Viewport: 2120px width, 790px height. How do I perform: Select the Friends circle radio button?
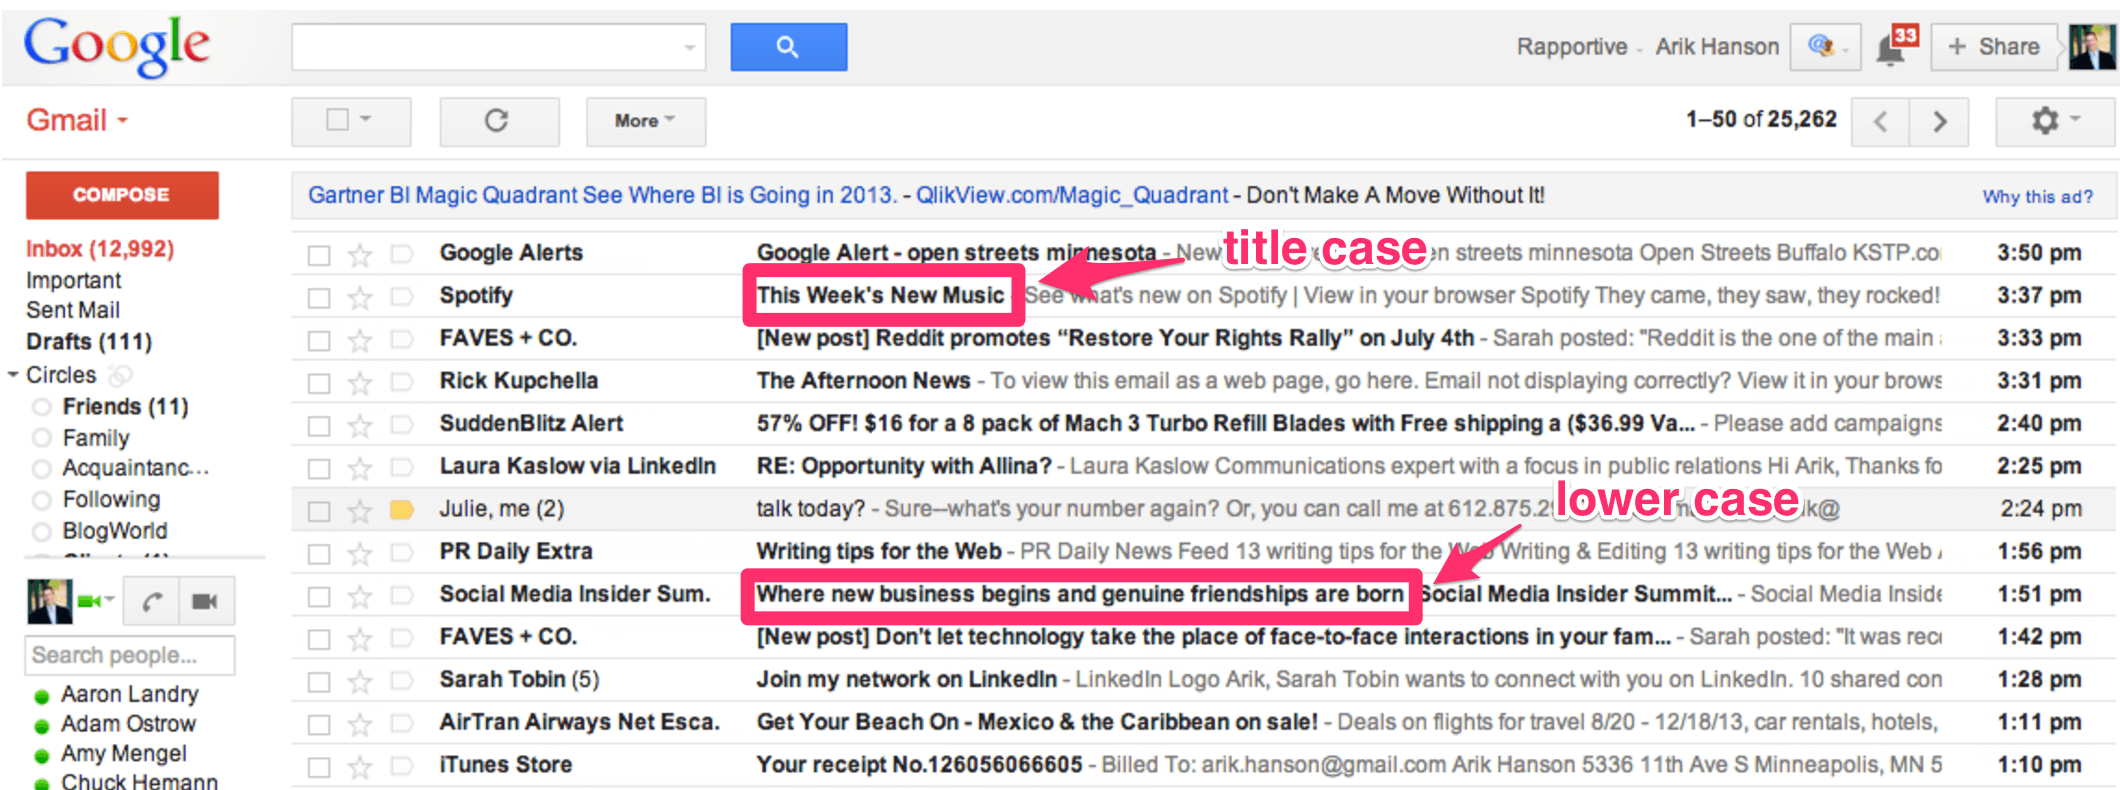pos(42,407)
